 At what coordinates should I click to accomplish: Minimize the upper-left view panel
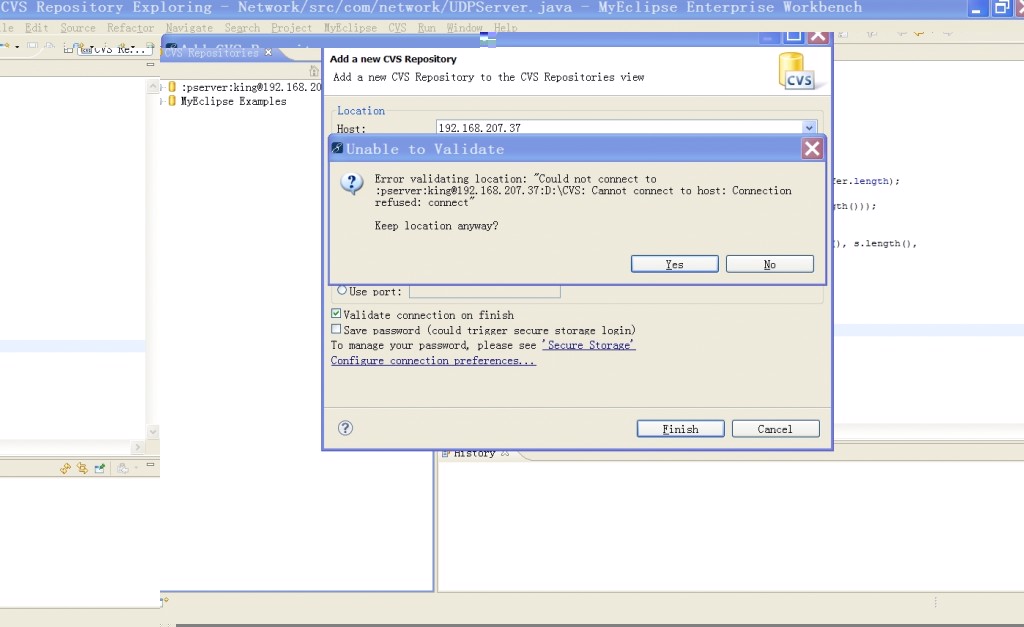(x=150, y=64)
